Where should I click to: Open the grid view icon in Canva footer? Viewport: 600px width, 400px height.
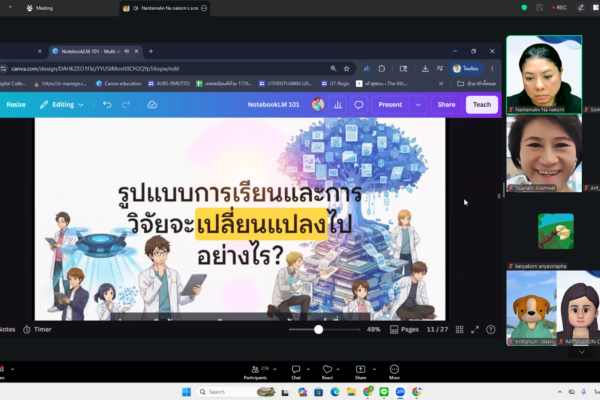[x=460, y=330]
